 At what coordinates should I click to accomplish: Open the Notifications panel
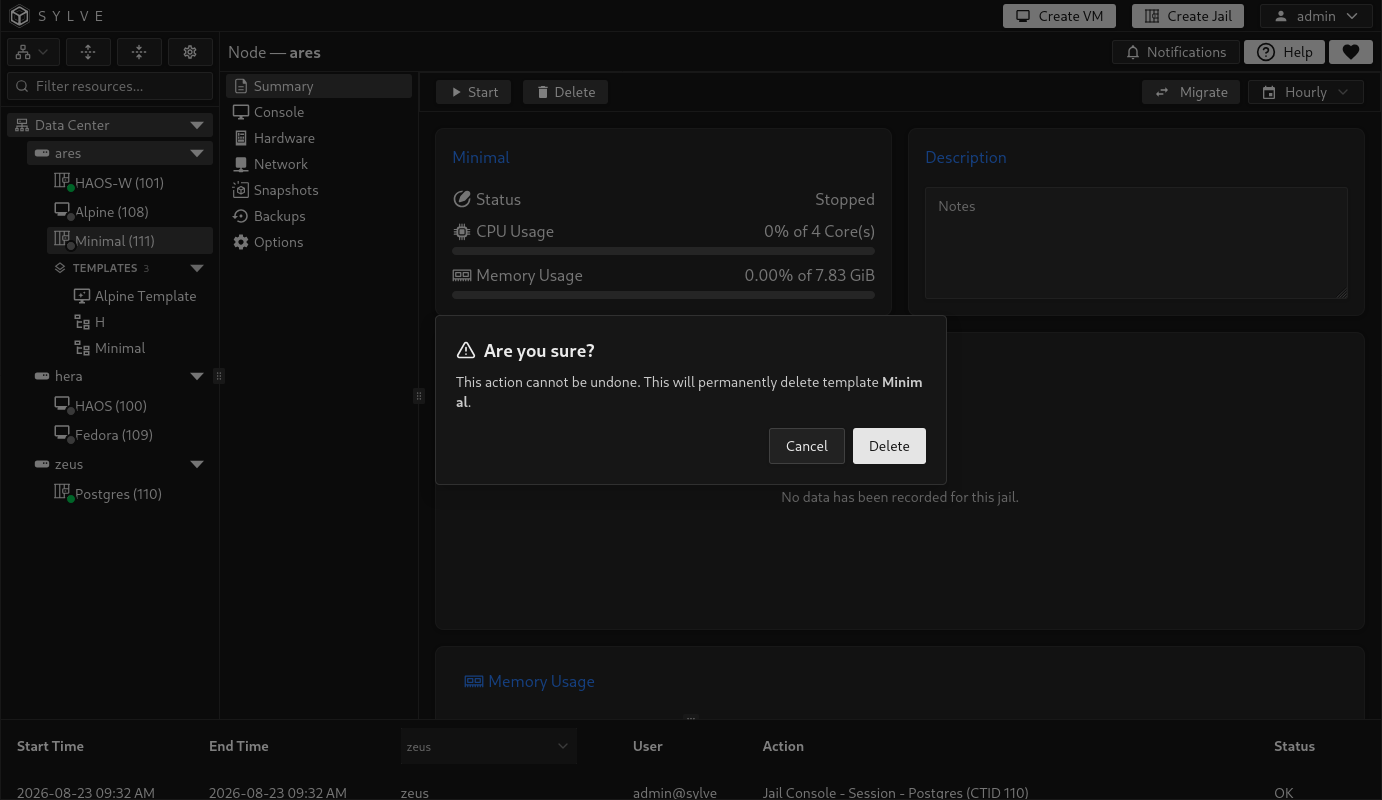1176,52
